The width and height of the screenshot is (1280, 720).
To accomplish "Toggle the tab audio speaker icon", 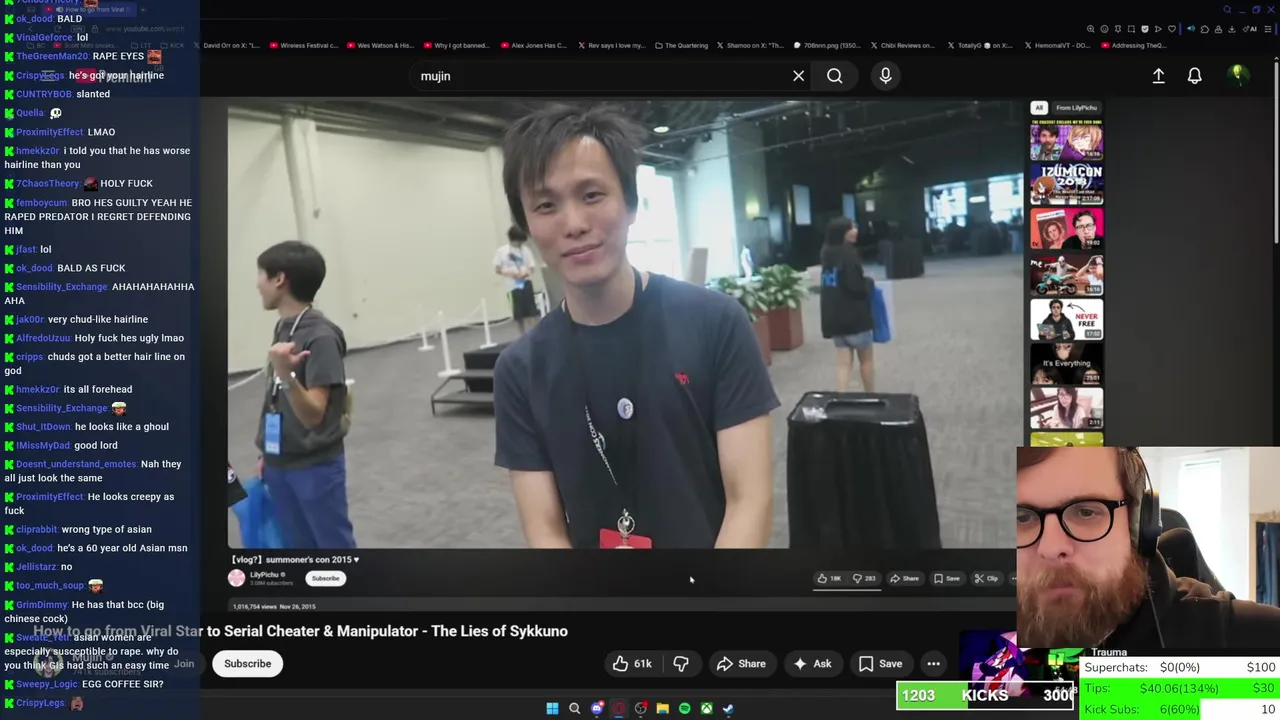I will click(1191, 28).
